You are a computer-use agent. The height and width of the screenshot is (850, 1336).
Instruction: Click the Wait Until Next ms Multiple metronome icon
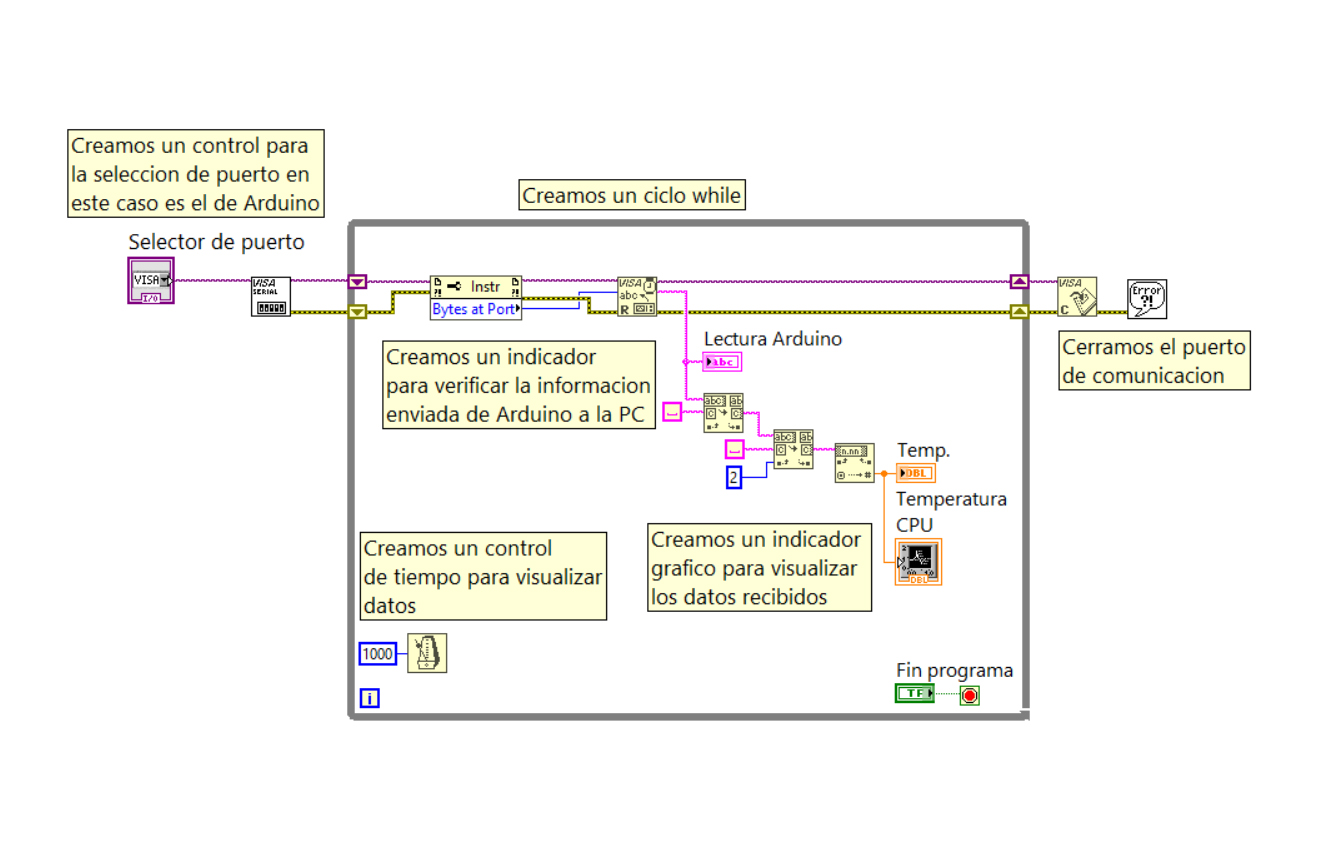[x=427, y=653]
